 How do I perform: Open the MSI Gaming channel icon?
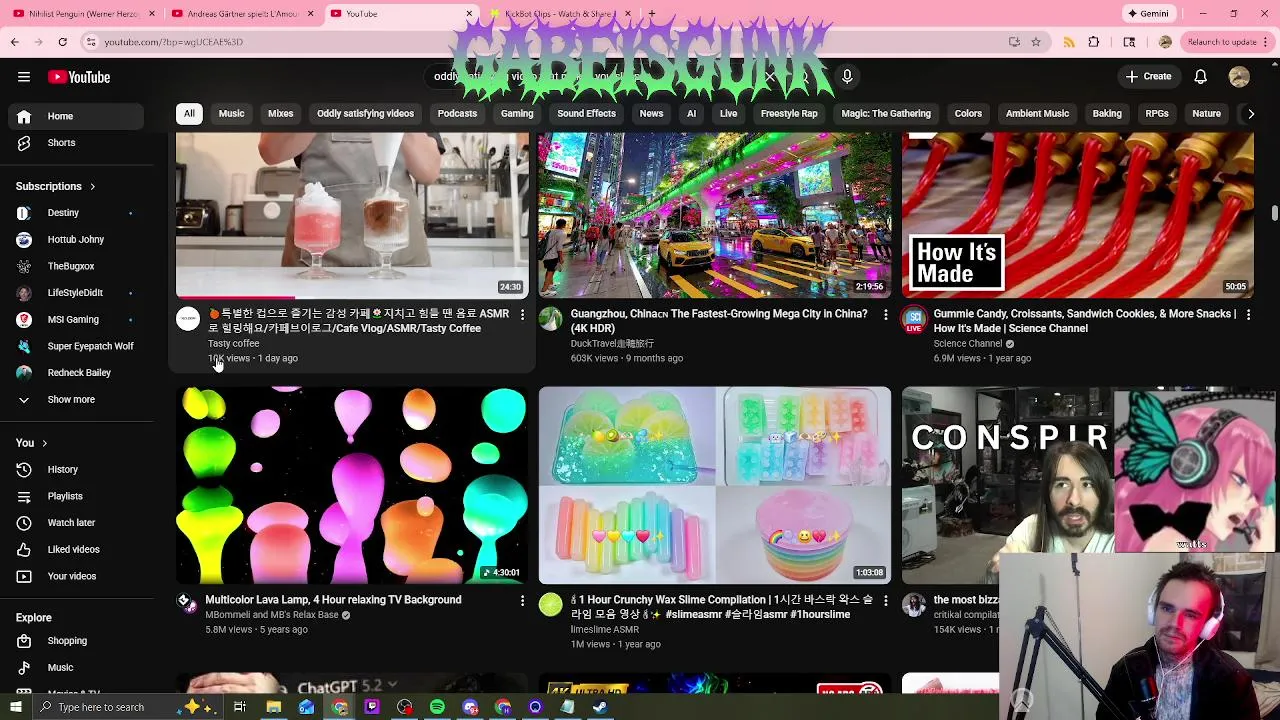coord(24,320)
